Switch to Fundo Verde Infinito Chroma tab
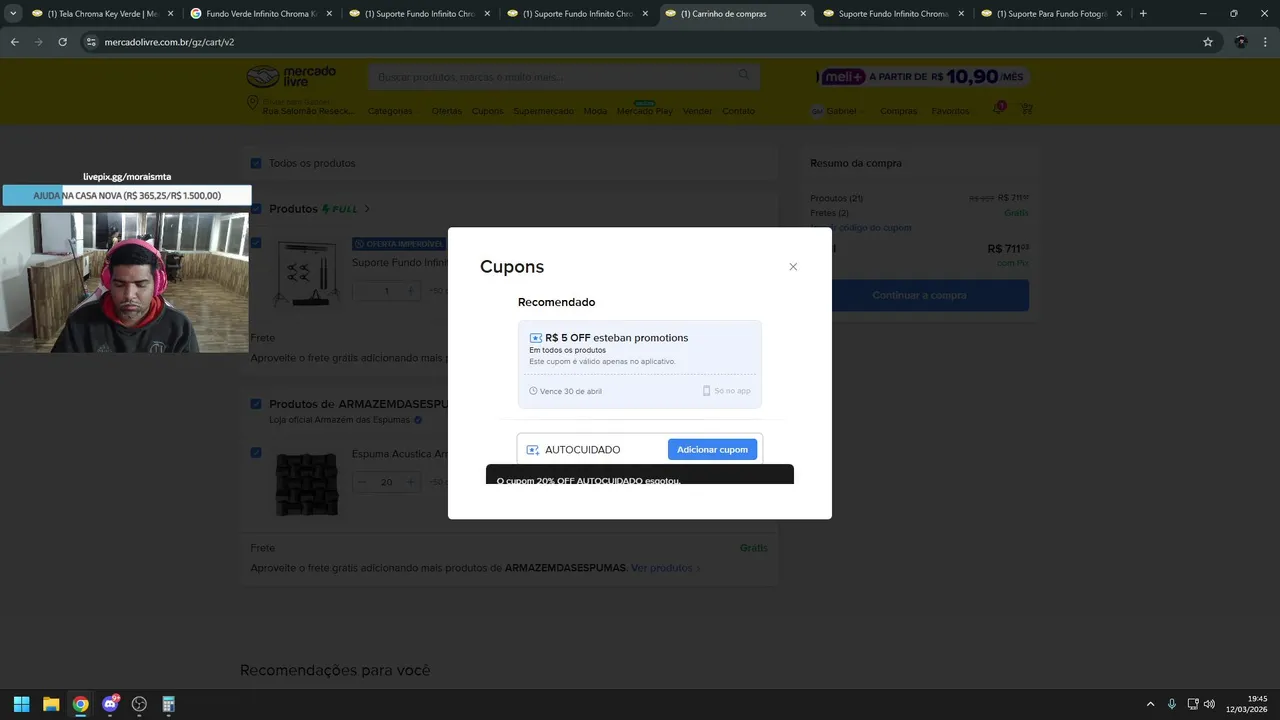 [x=260, y=14]
